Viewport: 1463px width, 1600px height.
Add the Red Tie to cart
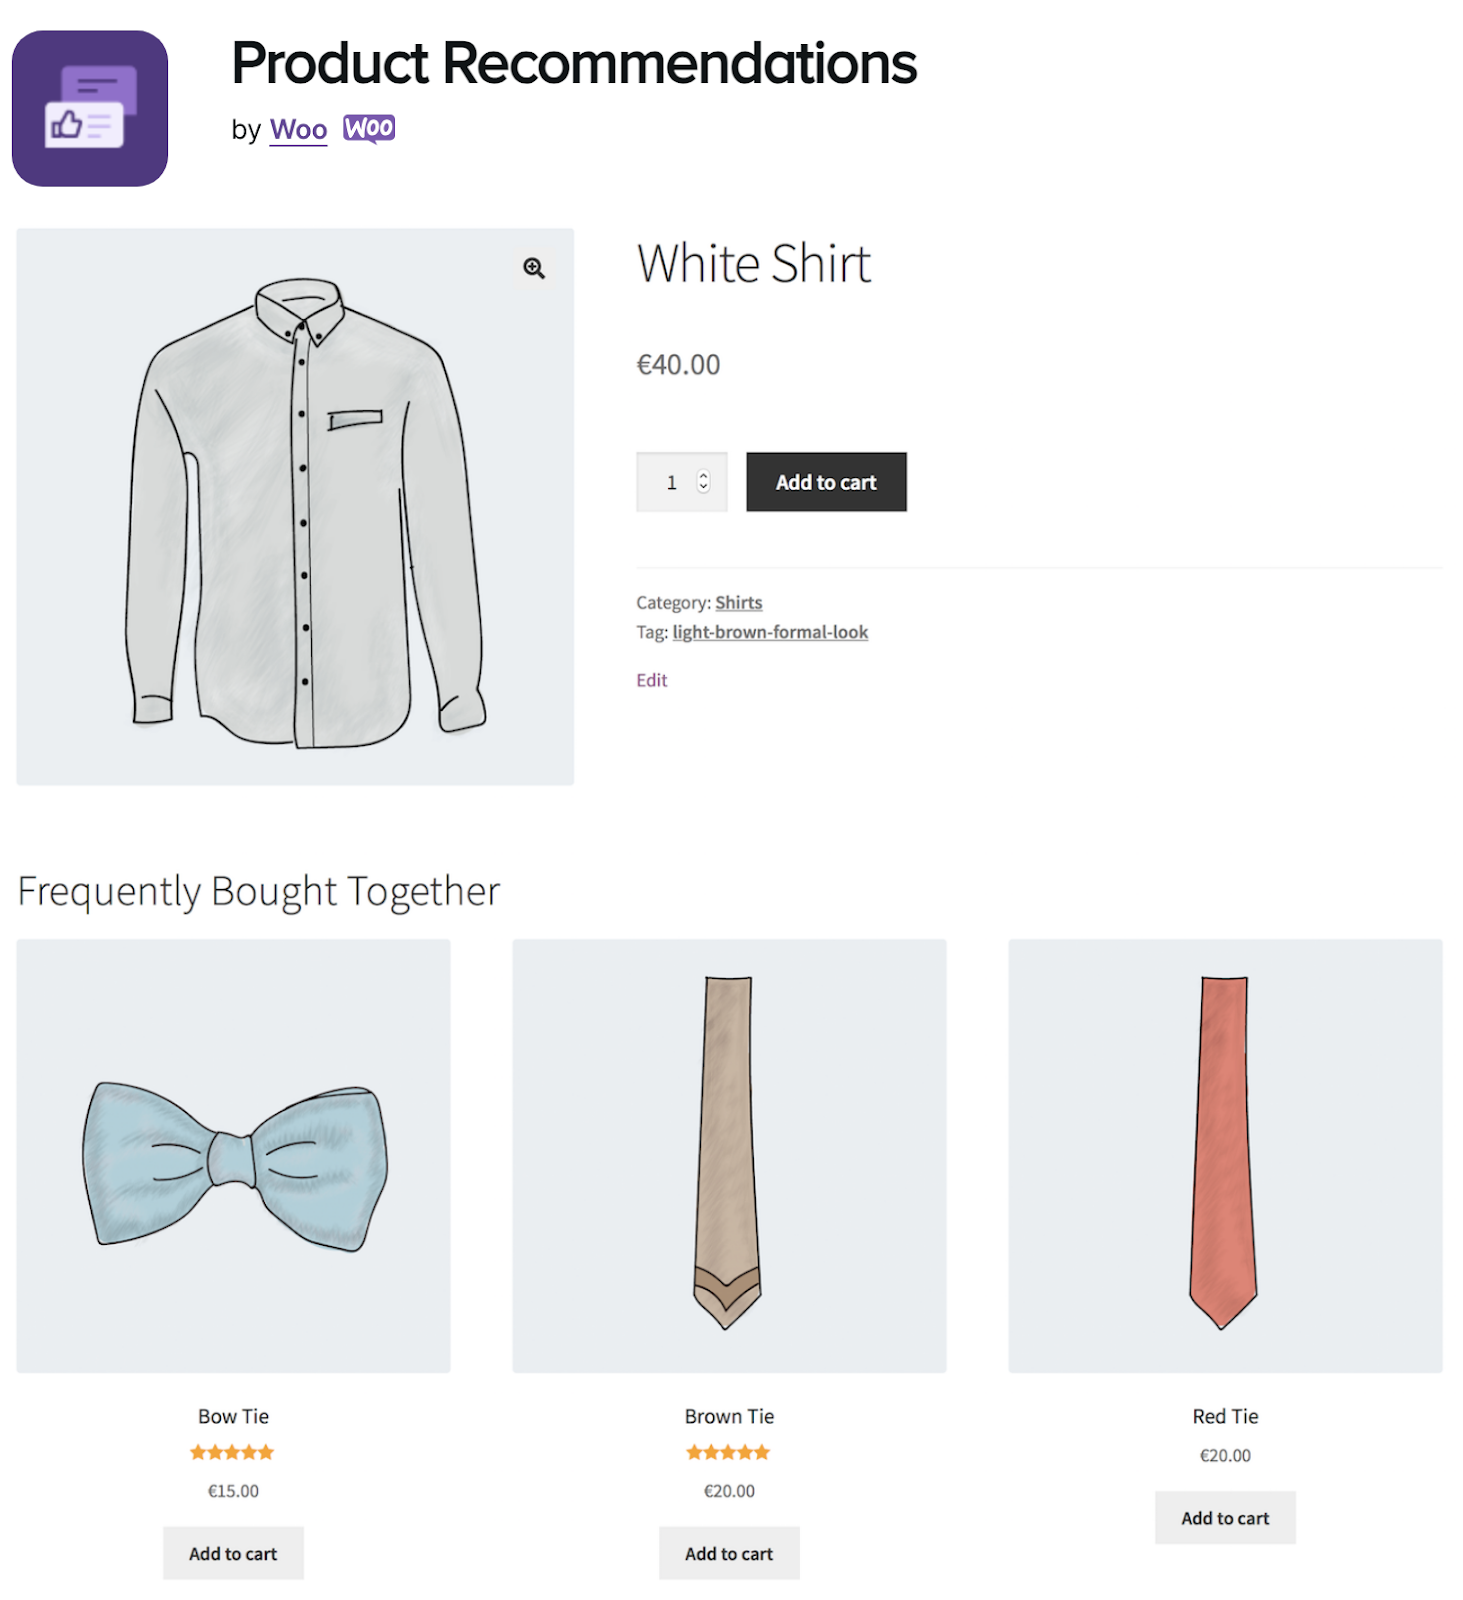coord(1224,1517)
